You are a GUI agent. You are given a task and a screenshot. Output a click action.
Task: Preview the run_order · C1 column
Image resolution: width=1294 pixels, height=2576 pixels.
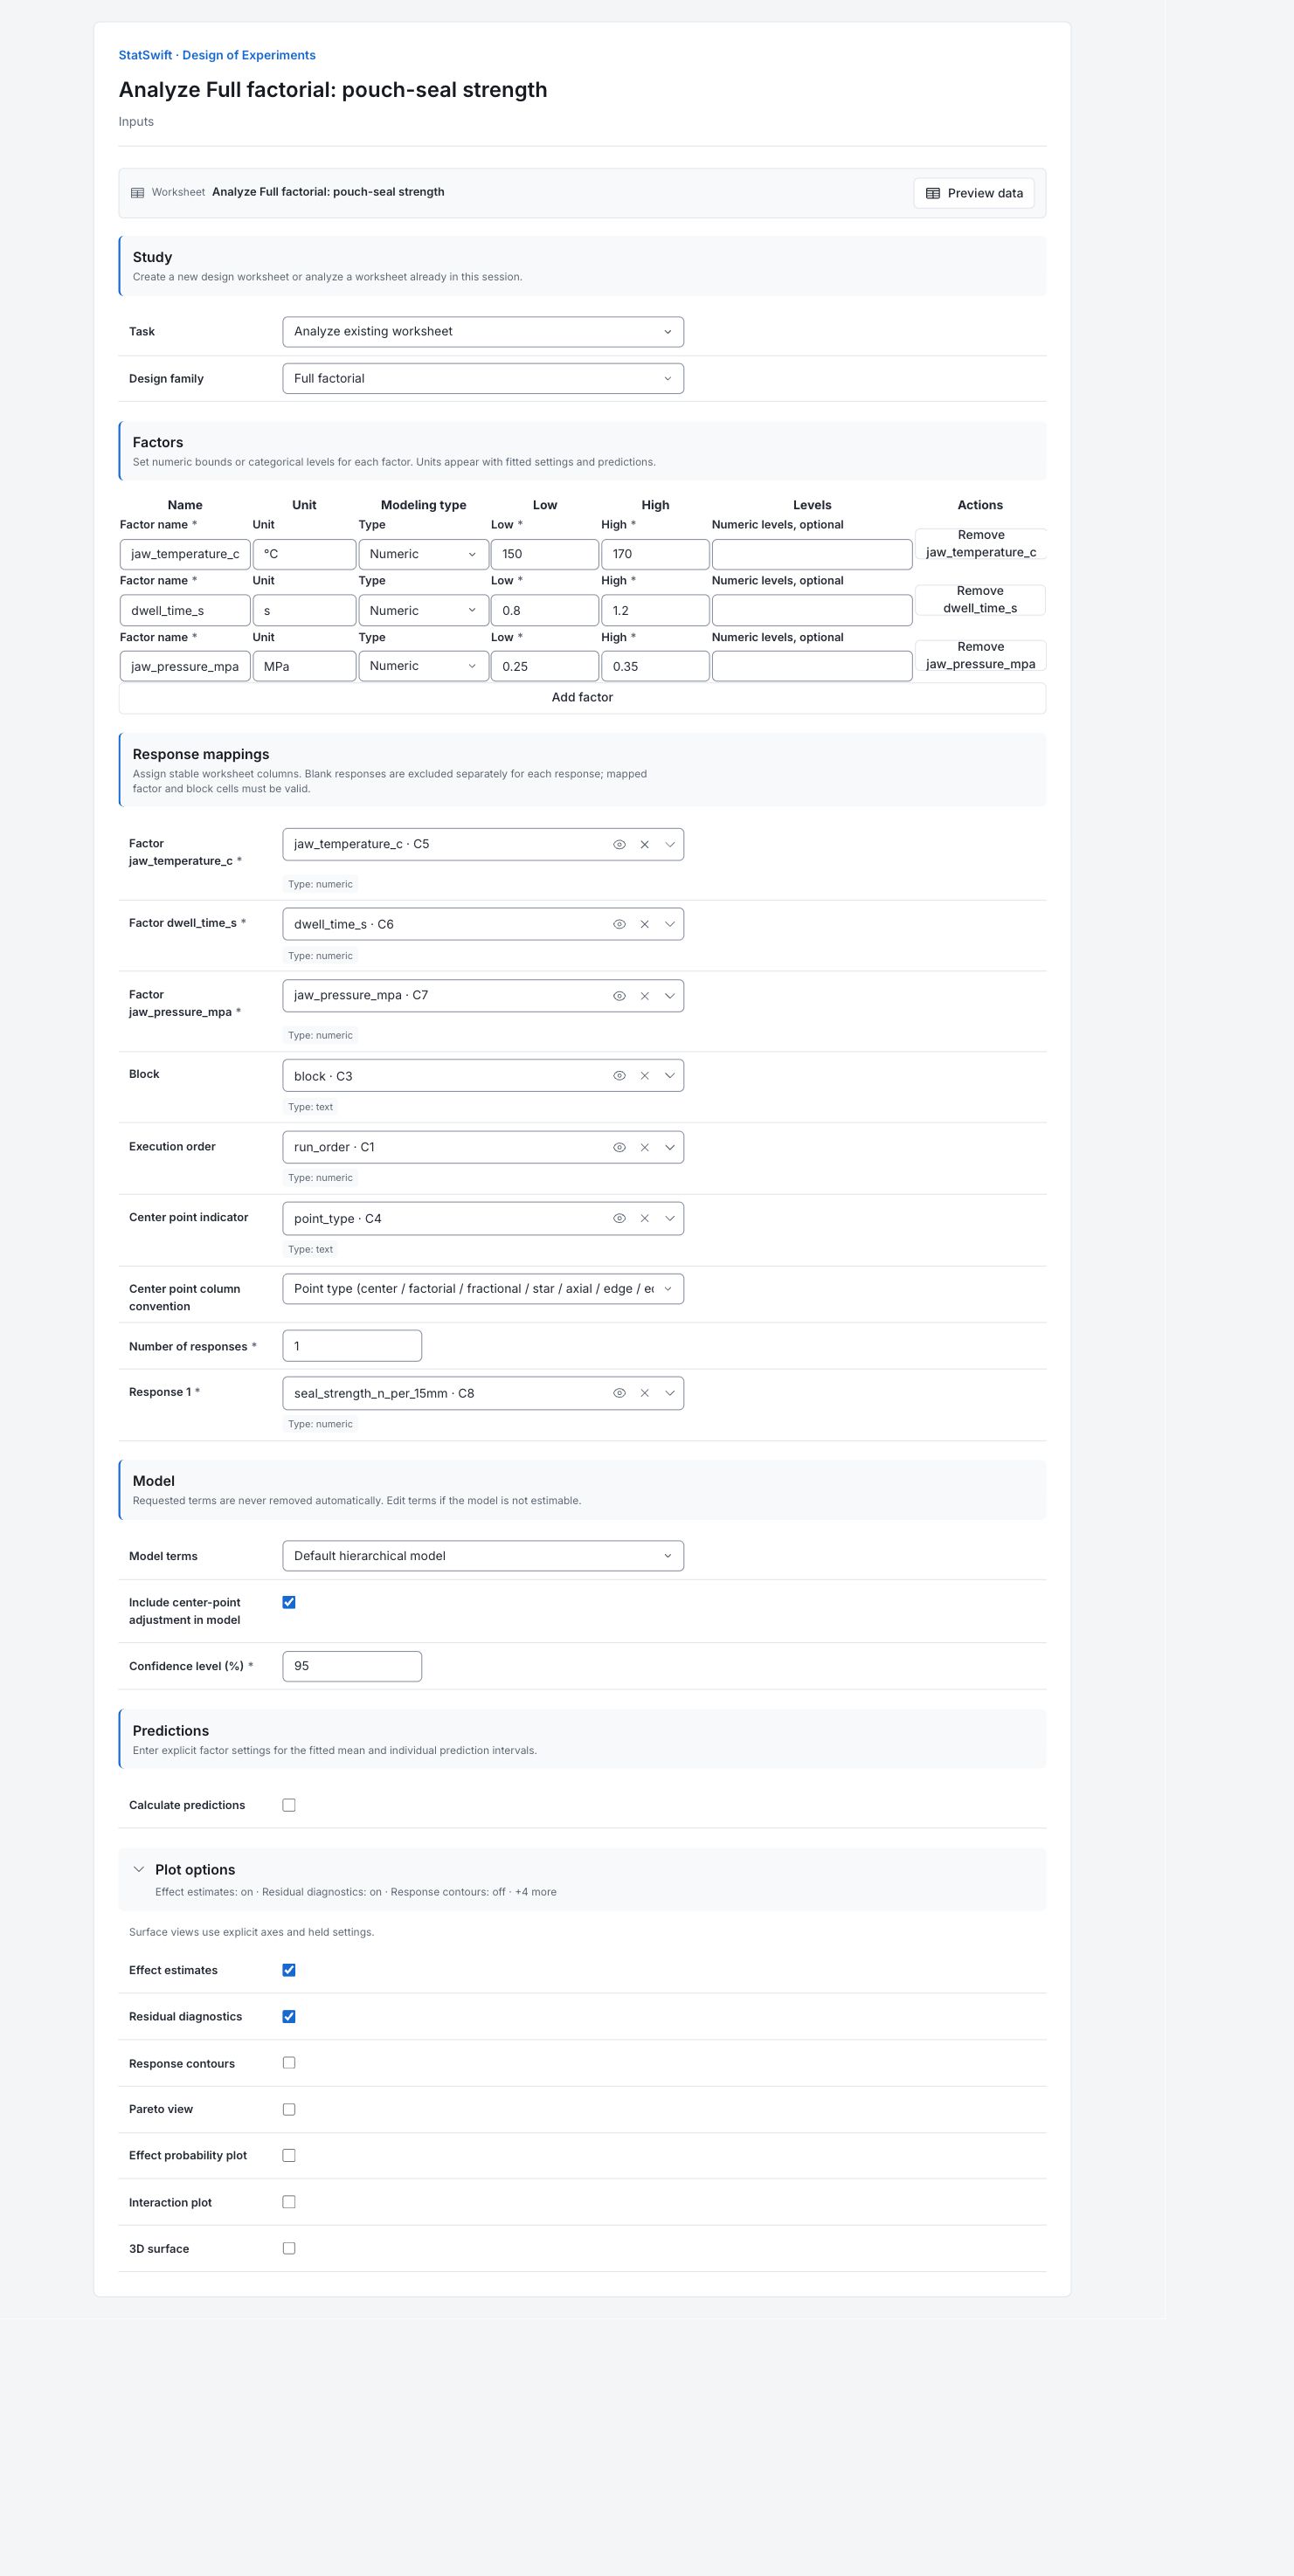coord(619,1147)
